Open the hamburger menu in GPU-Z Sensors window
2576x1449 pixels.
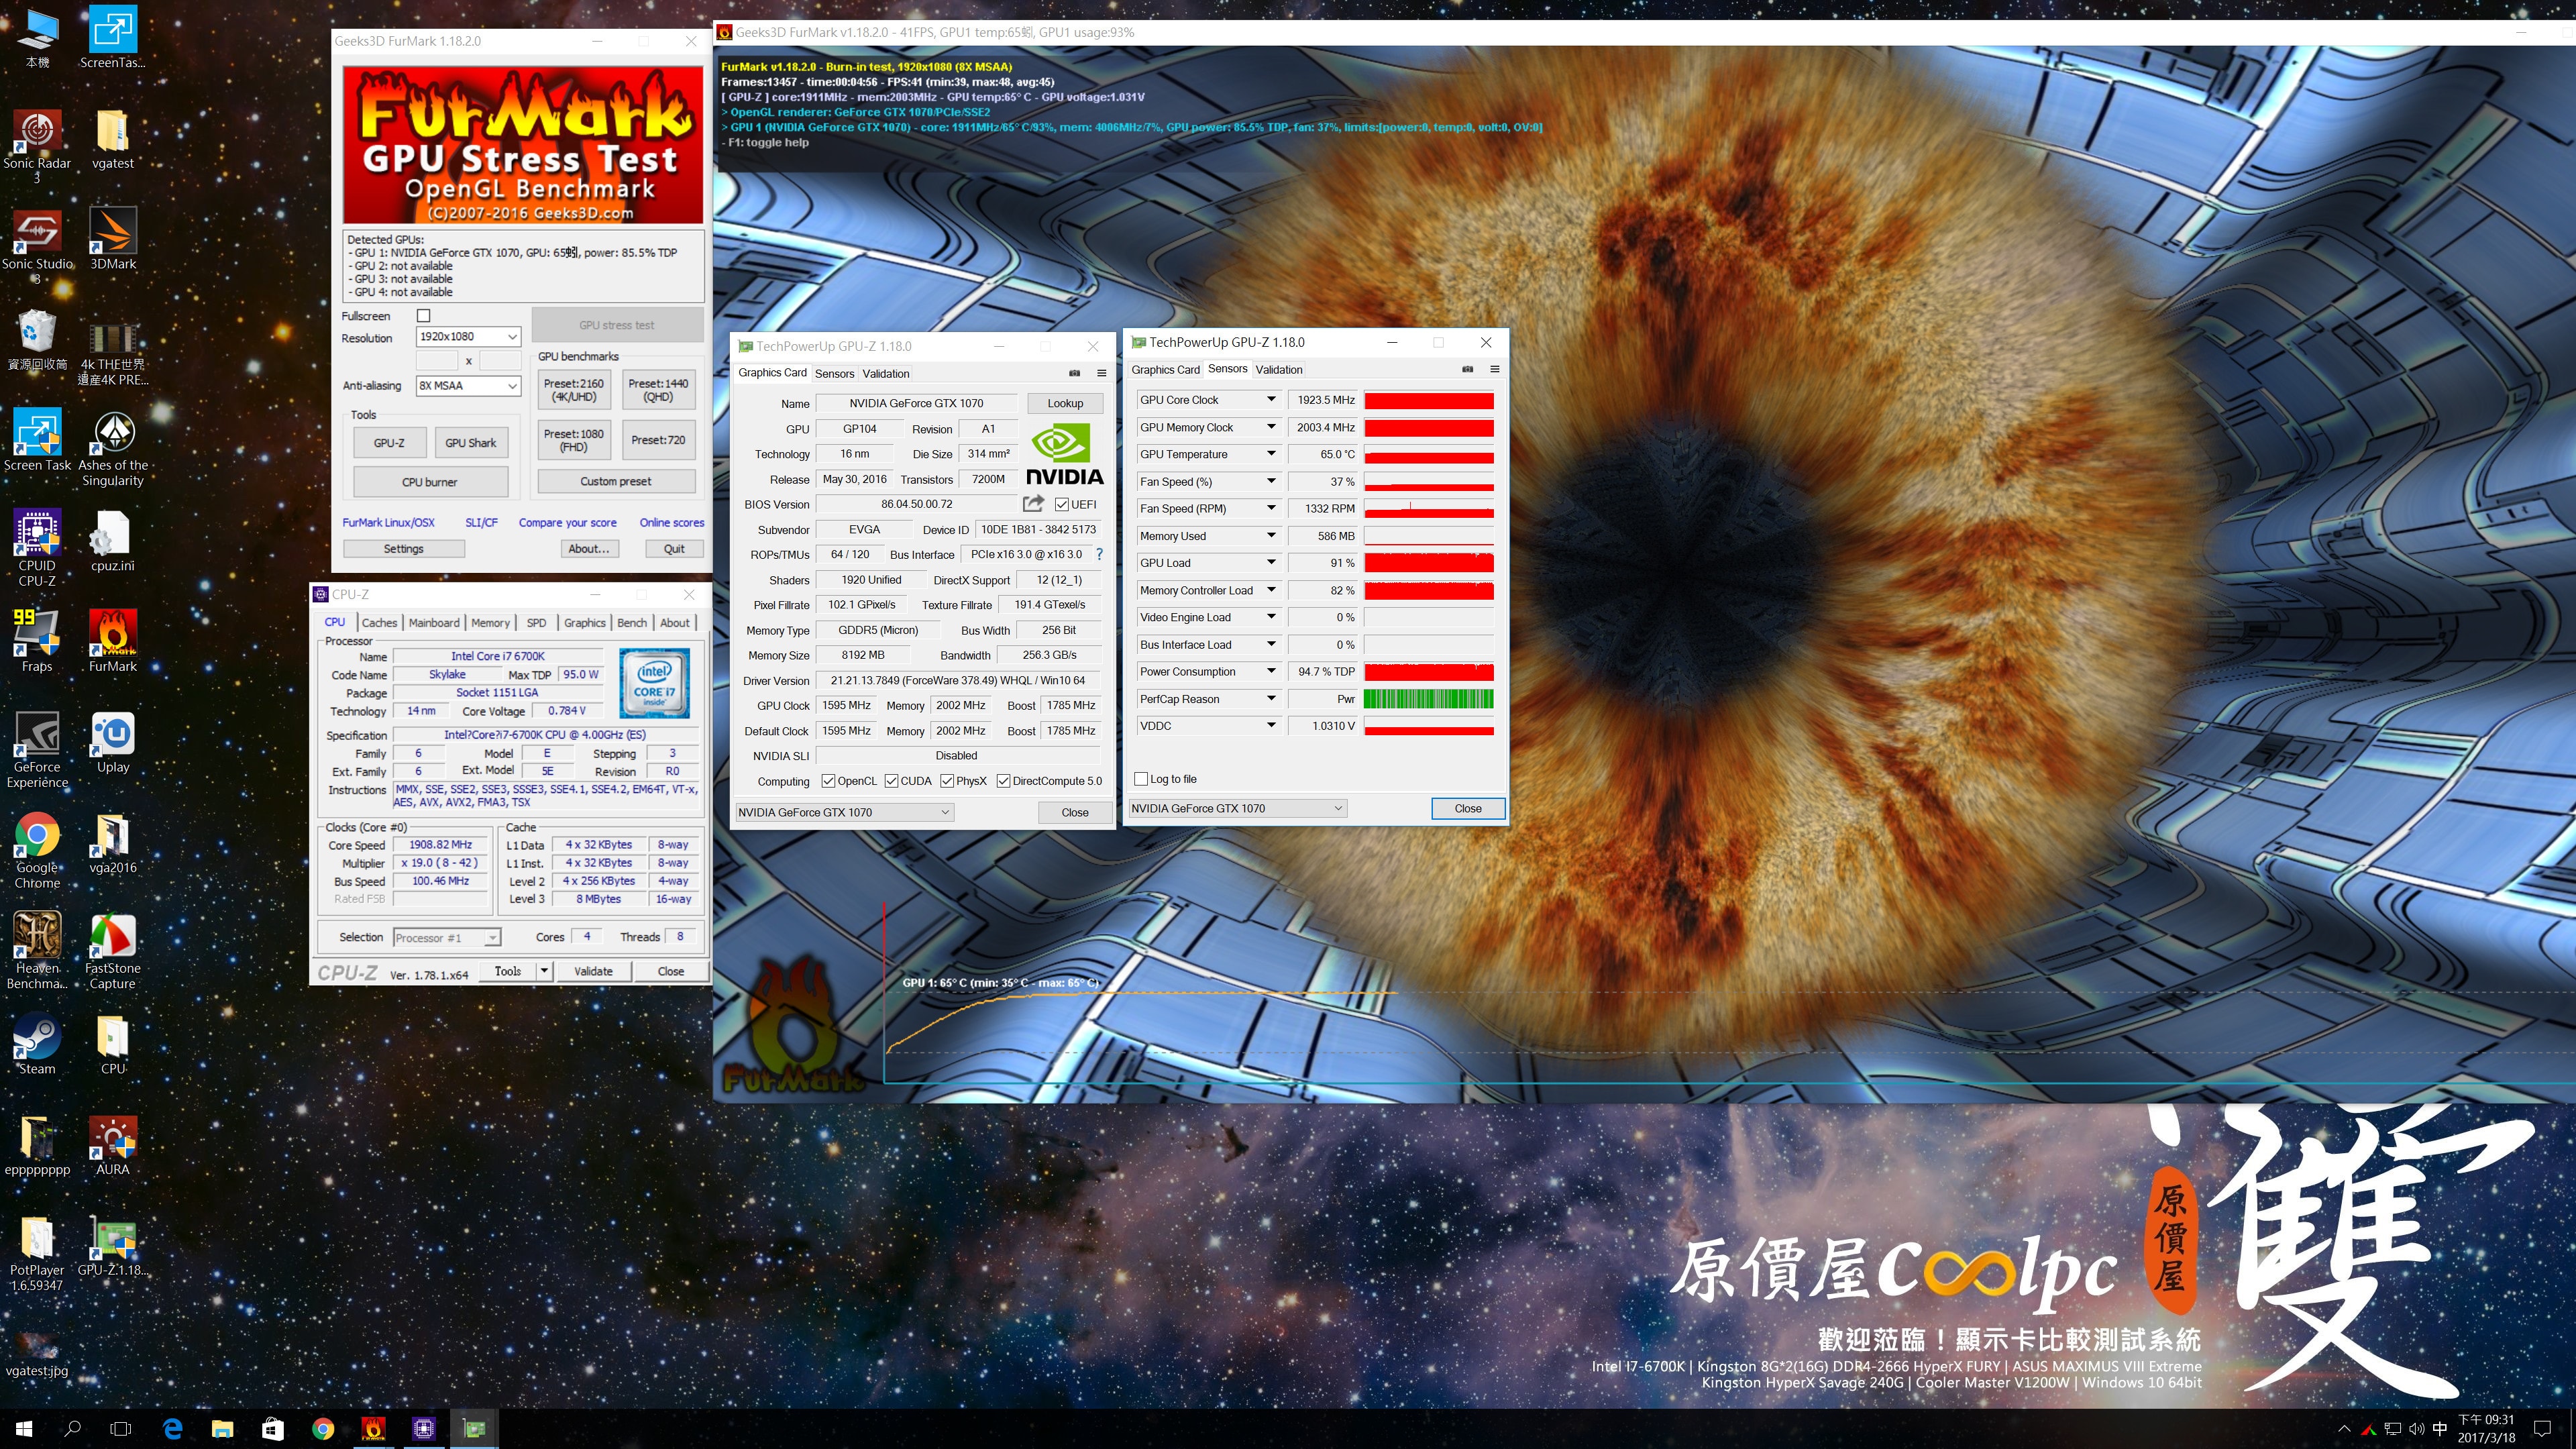click(x=1494, y=369)
